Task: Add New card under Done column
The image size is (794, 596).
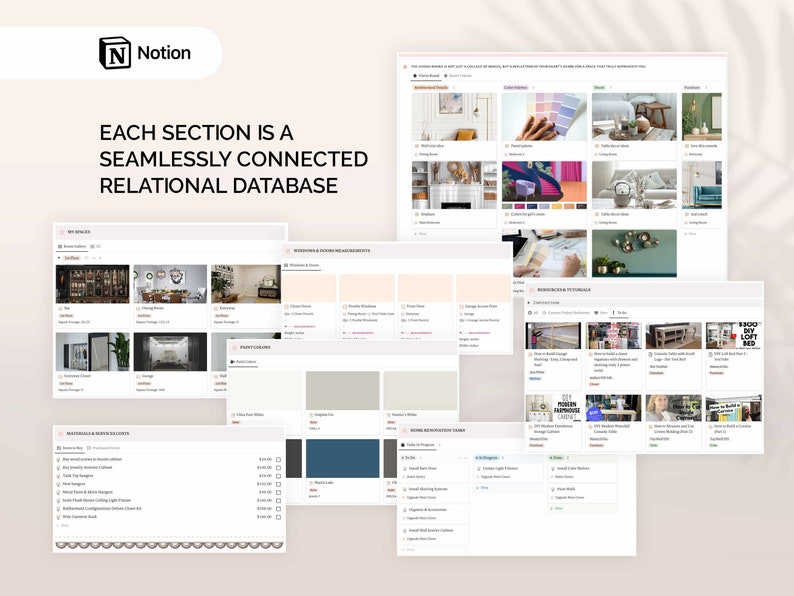Action: point(556,508)
